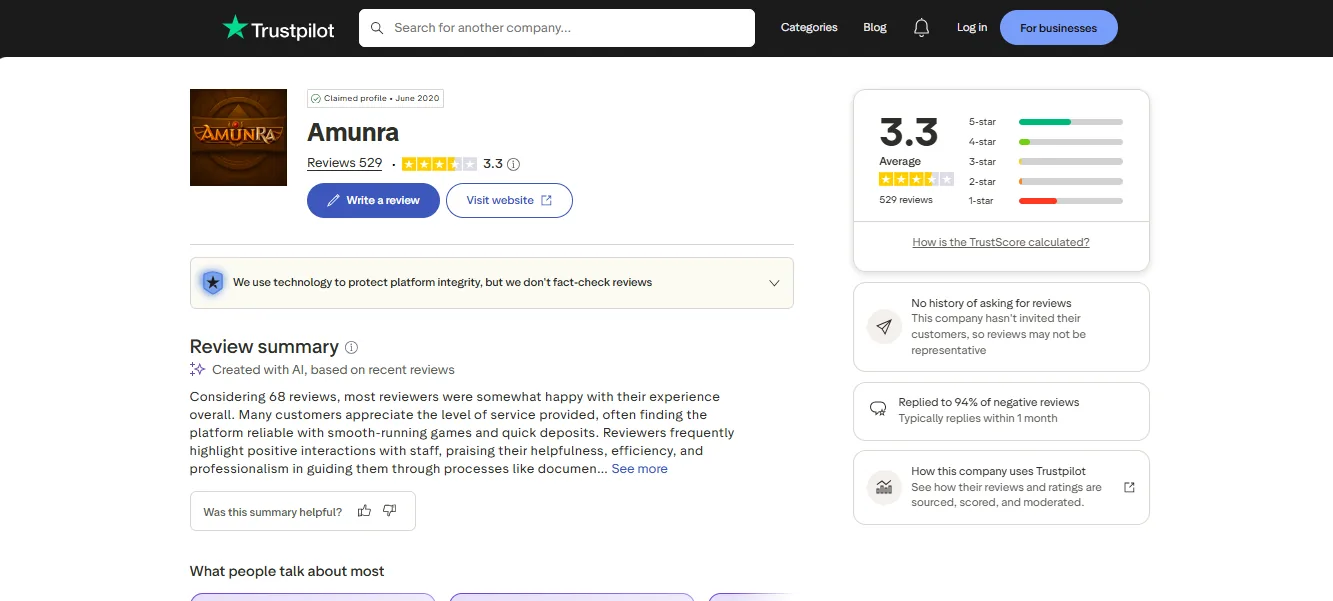Open the Reviews 529 link
This screenshot has height=601, width=1333.
344,163
